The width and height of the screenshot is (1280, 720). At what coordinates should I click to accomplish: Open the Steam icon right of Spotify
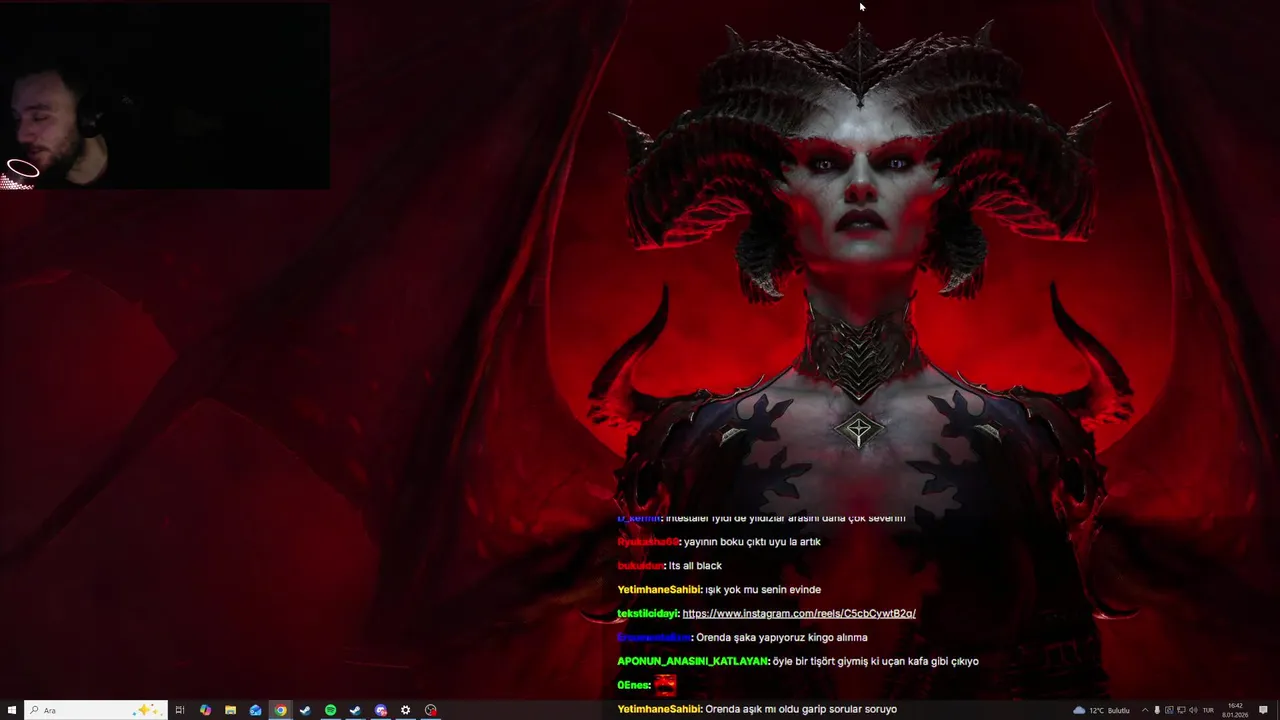pyautogui.click(x=355, y=710)
